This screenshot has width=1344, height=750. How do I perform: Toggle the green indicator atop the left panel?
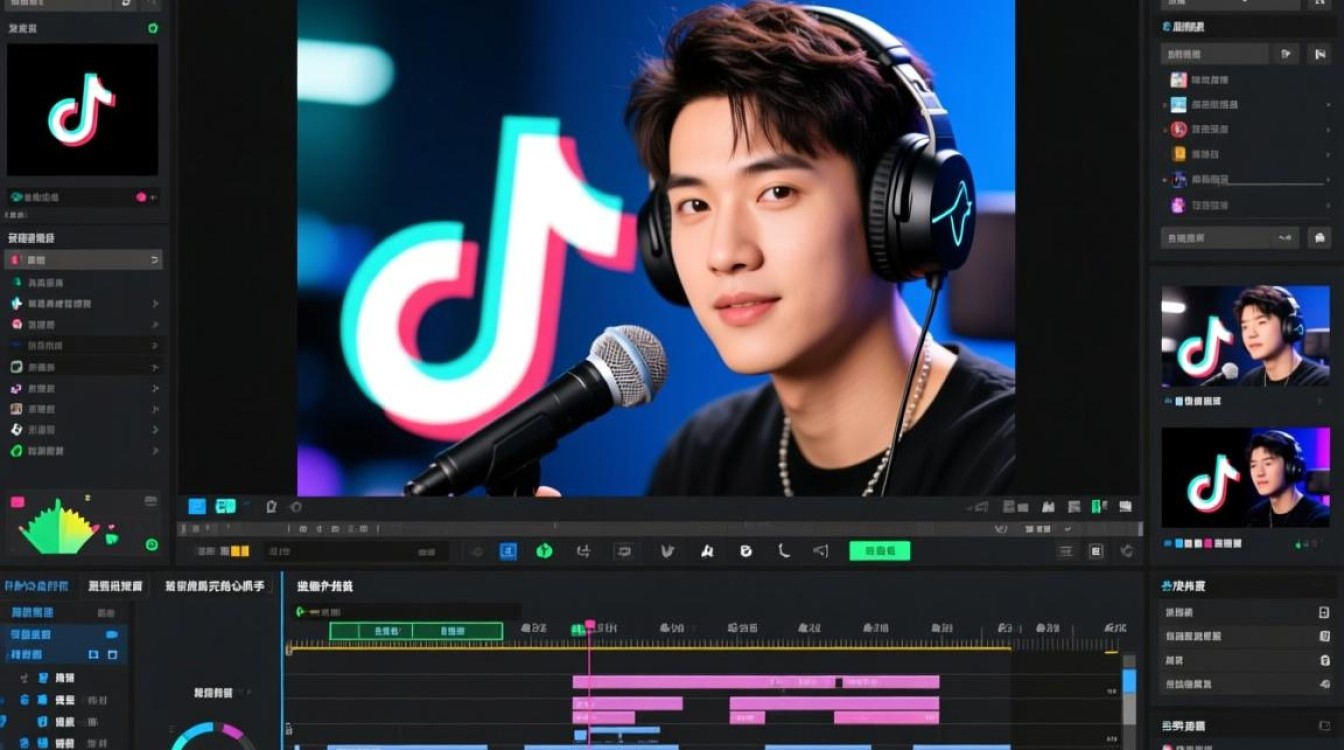[152, 29]
